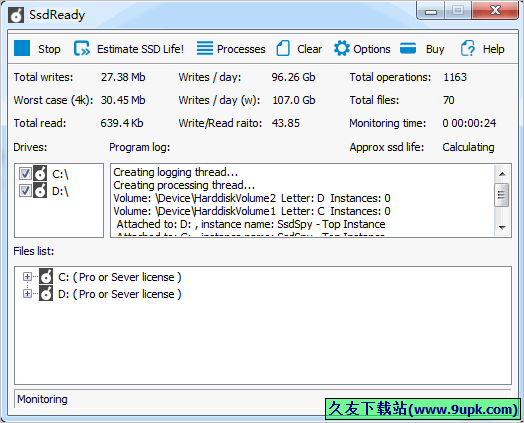Click Writes / day value 96.26 Gb
The height and width of the screenshot is (423, 524).
[x=293, y=77]
